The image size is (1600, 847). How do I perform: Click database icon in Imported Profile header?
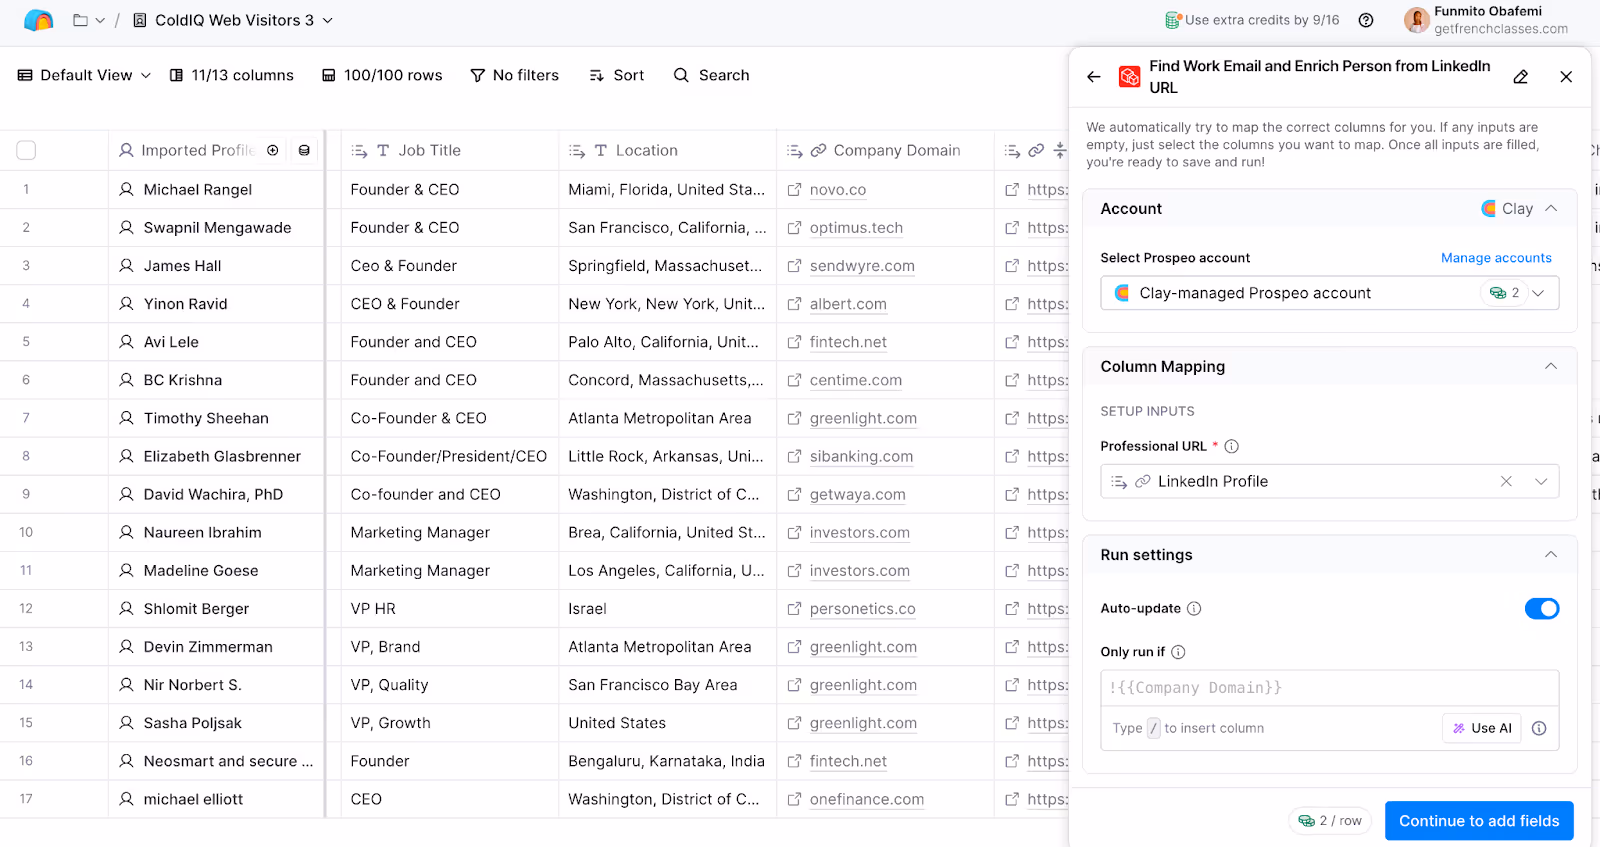point(304,150)
